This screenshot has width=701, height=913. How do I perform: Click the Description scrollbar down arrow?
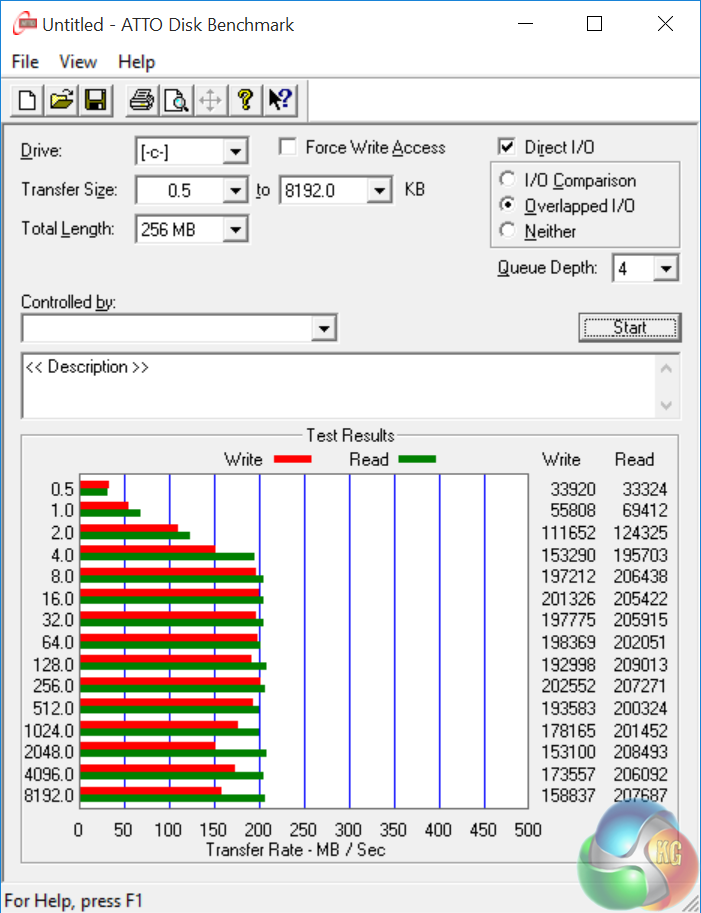click(667, 405)
